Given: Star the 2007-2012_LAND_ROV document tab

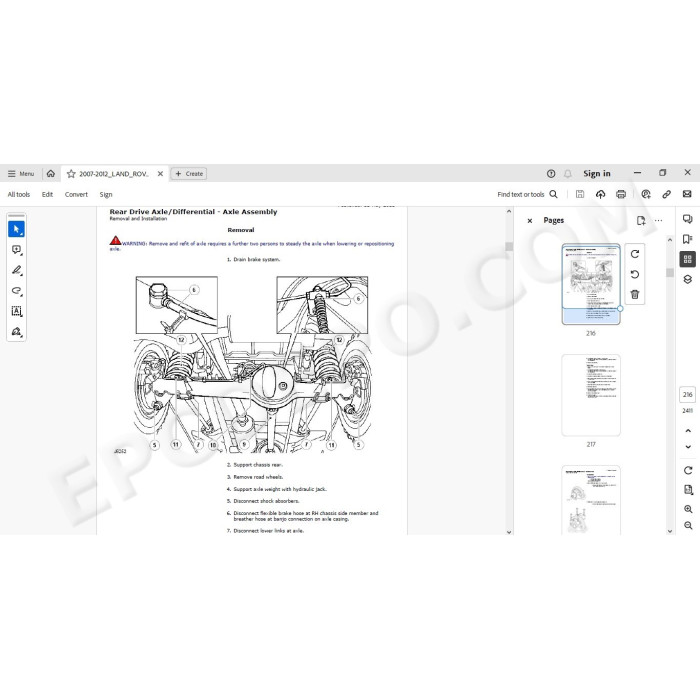Looking at the screenshot, I should (x=71, y=174).
